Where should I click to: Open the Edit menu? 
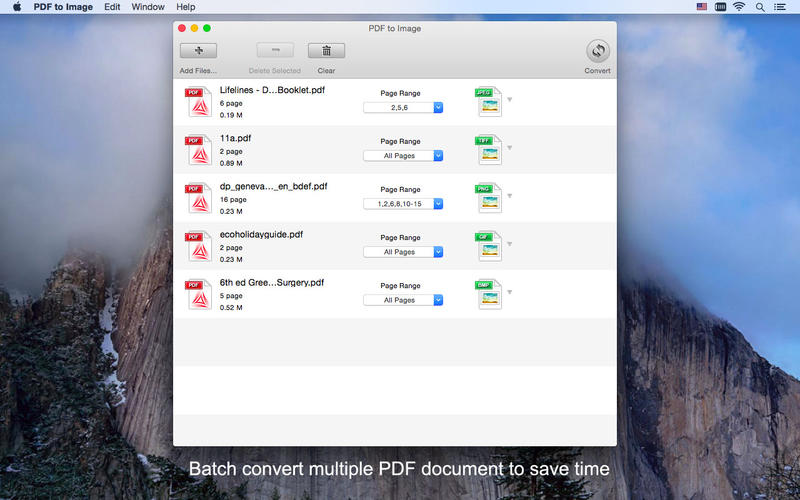click(112, 7)
